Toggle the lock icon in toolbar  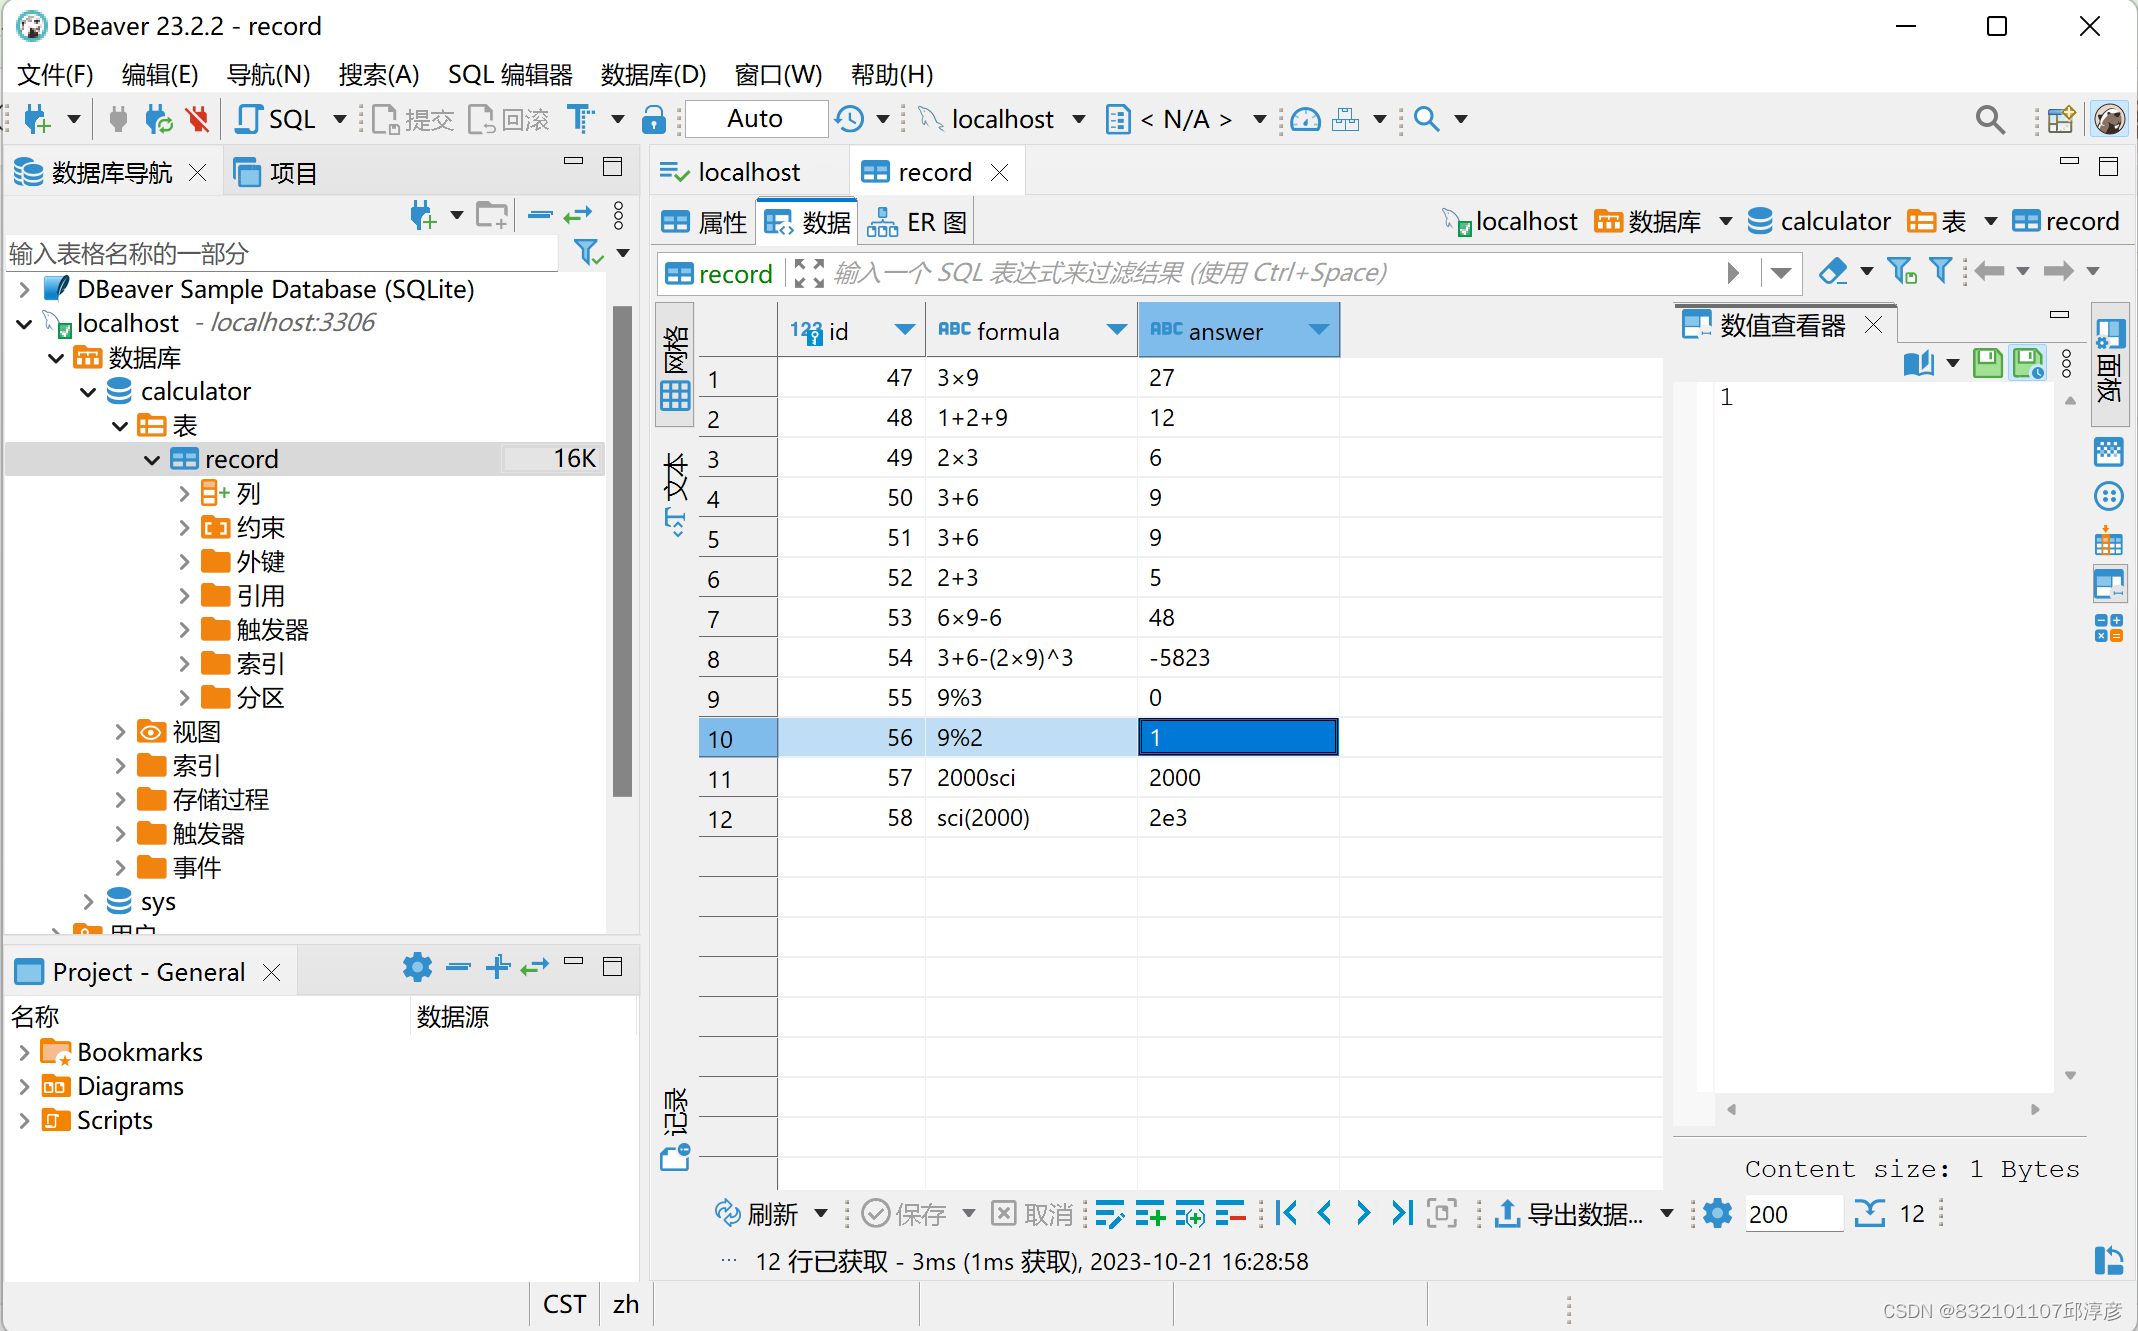(654, 119)
